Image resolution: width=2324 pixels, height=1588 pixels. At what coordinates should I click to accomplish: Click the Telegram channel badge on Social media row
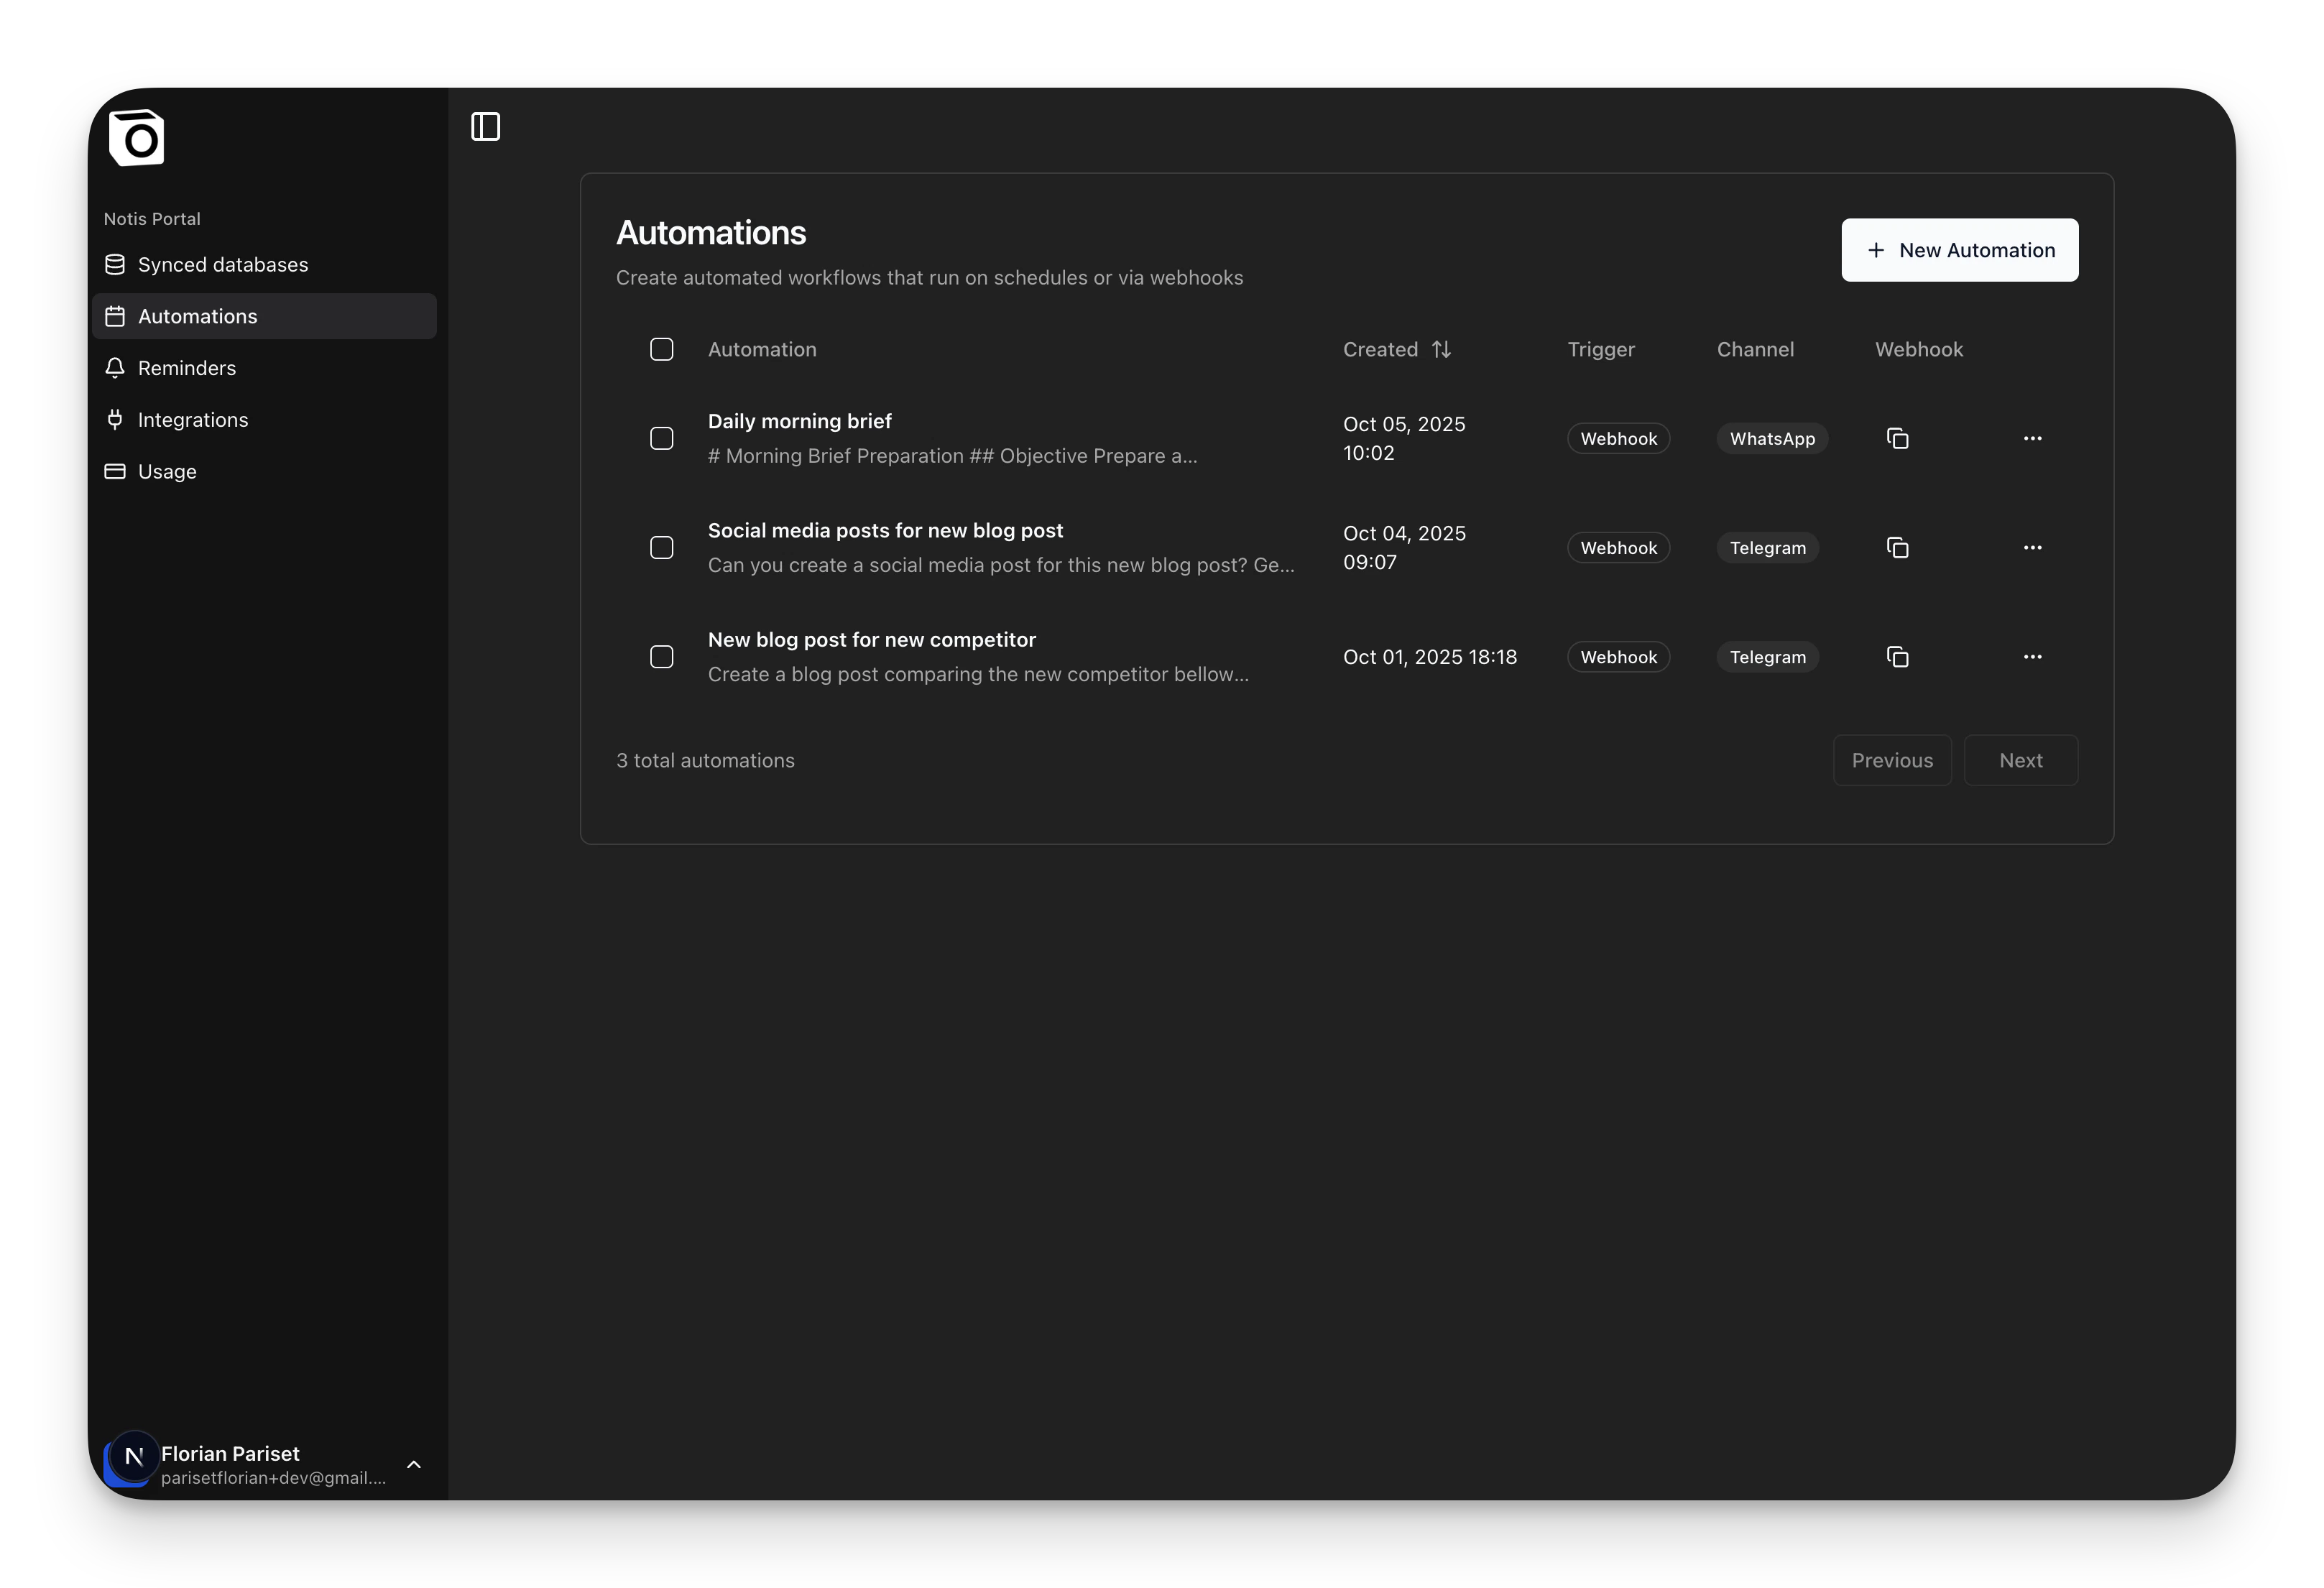tap(1767, 548)
